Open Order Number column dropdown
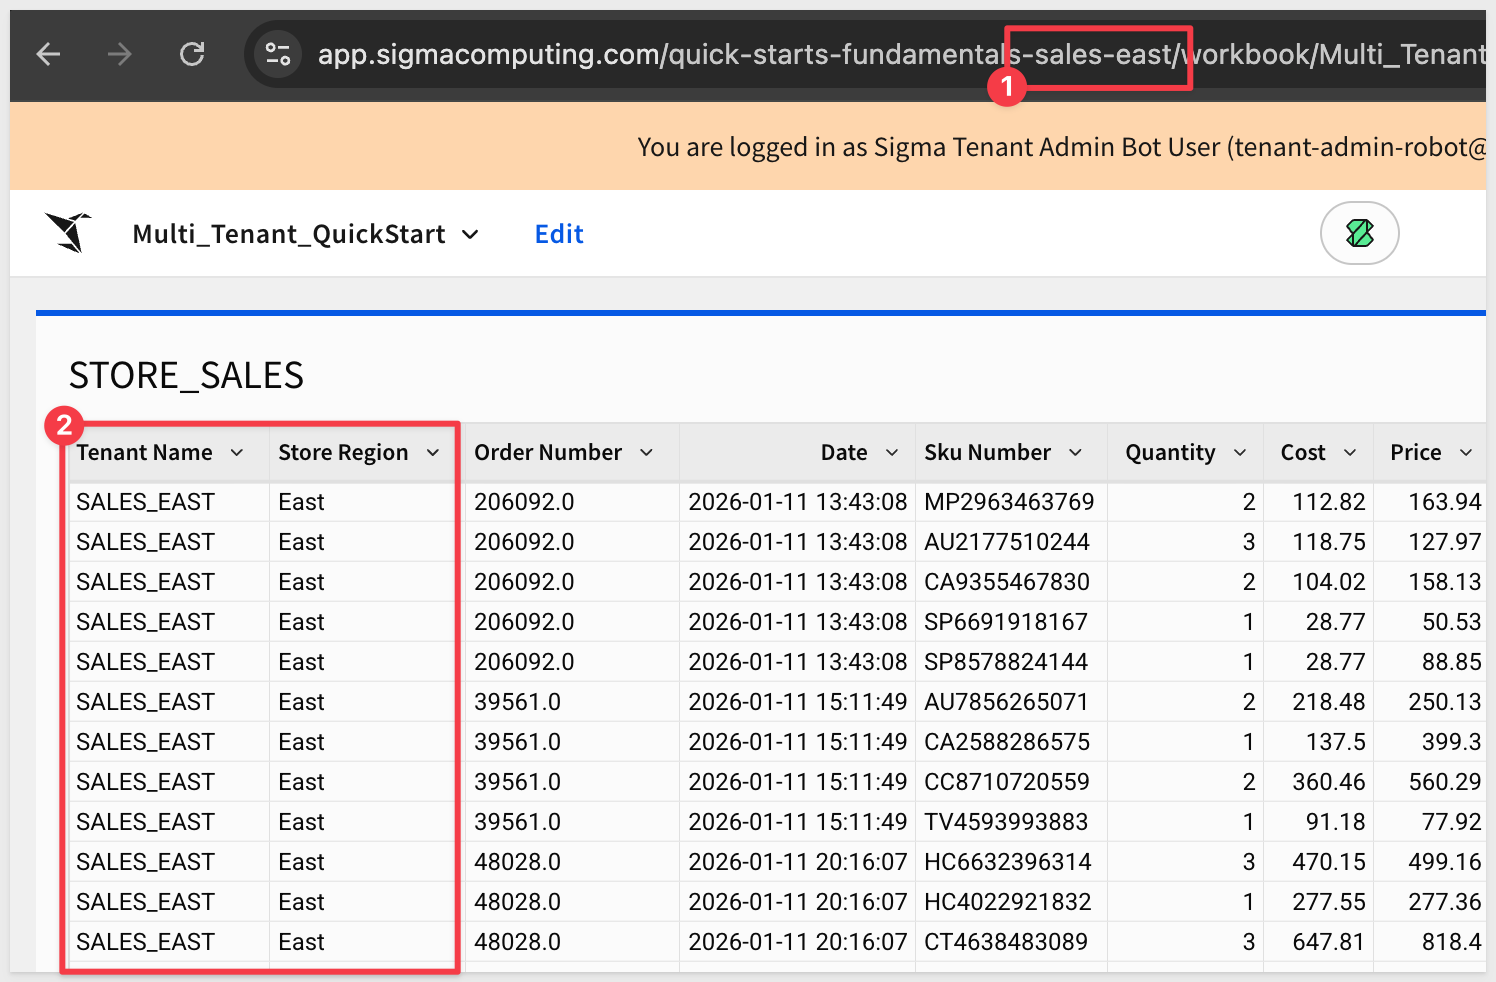 click(x=647, y=453)
